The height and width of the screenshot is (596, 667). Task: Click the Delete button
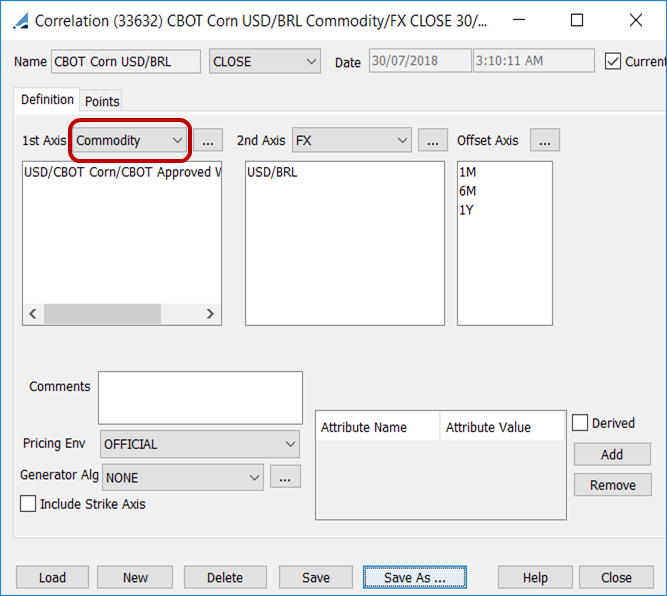[225, 577]
